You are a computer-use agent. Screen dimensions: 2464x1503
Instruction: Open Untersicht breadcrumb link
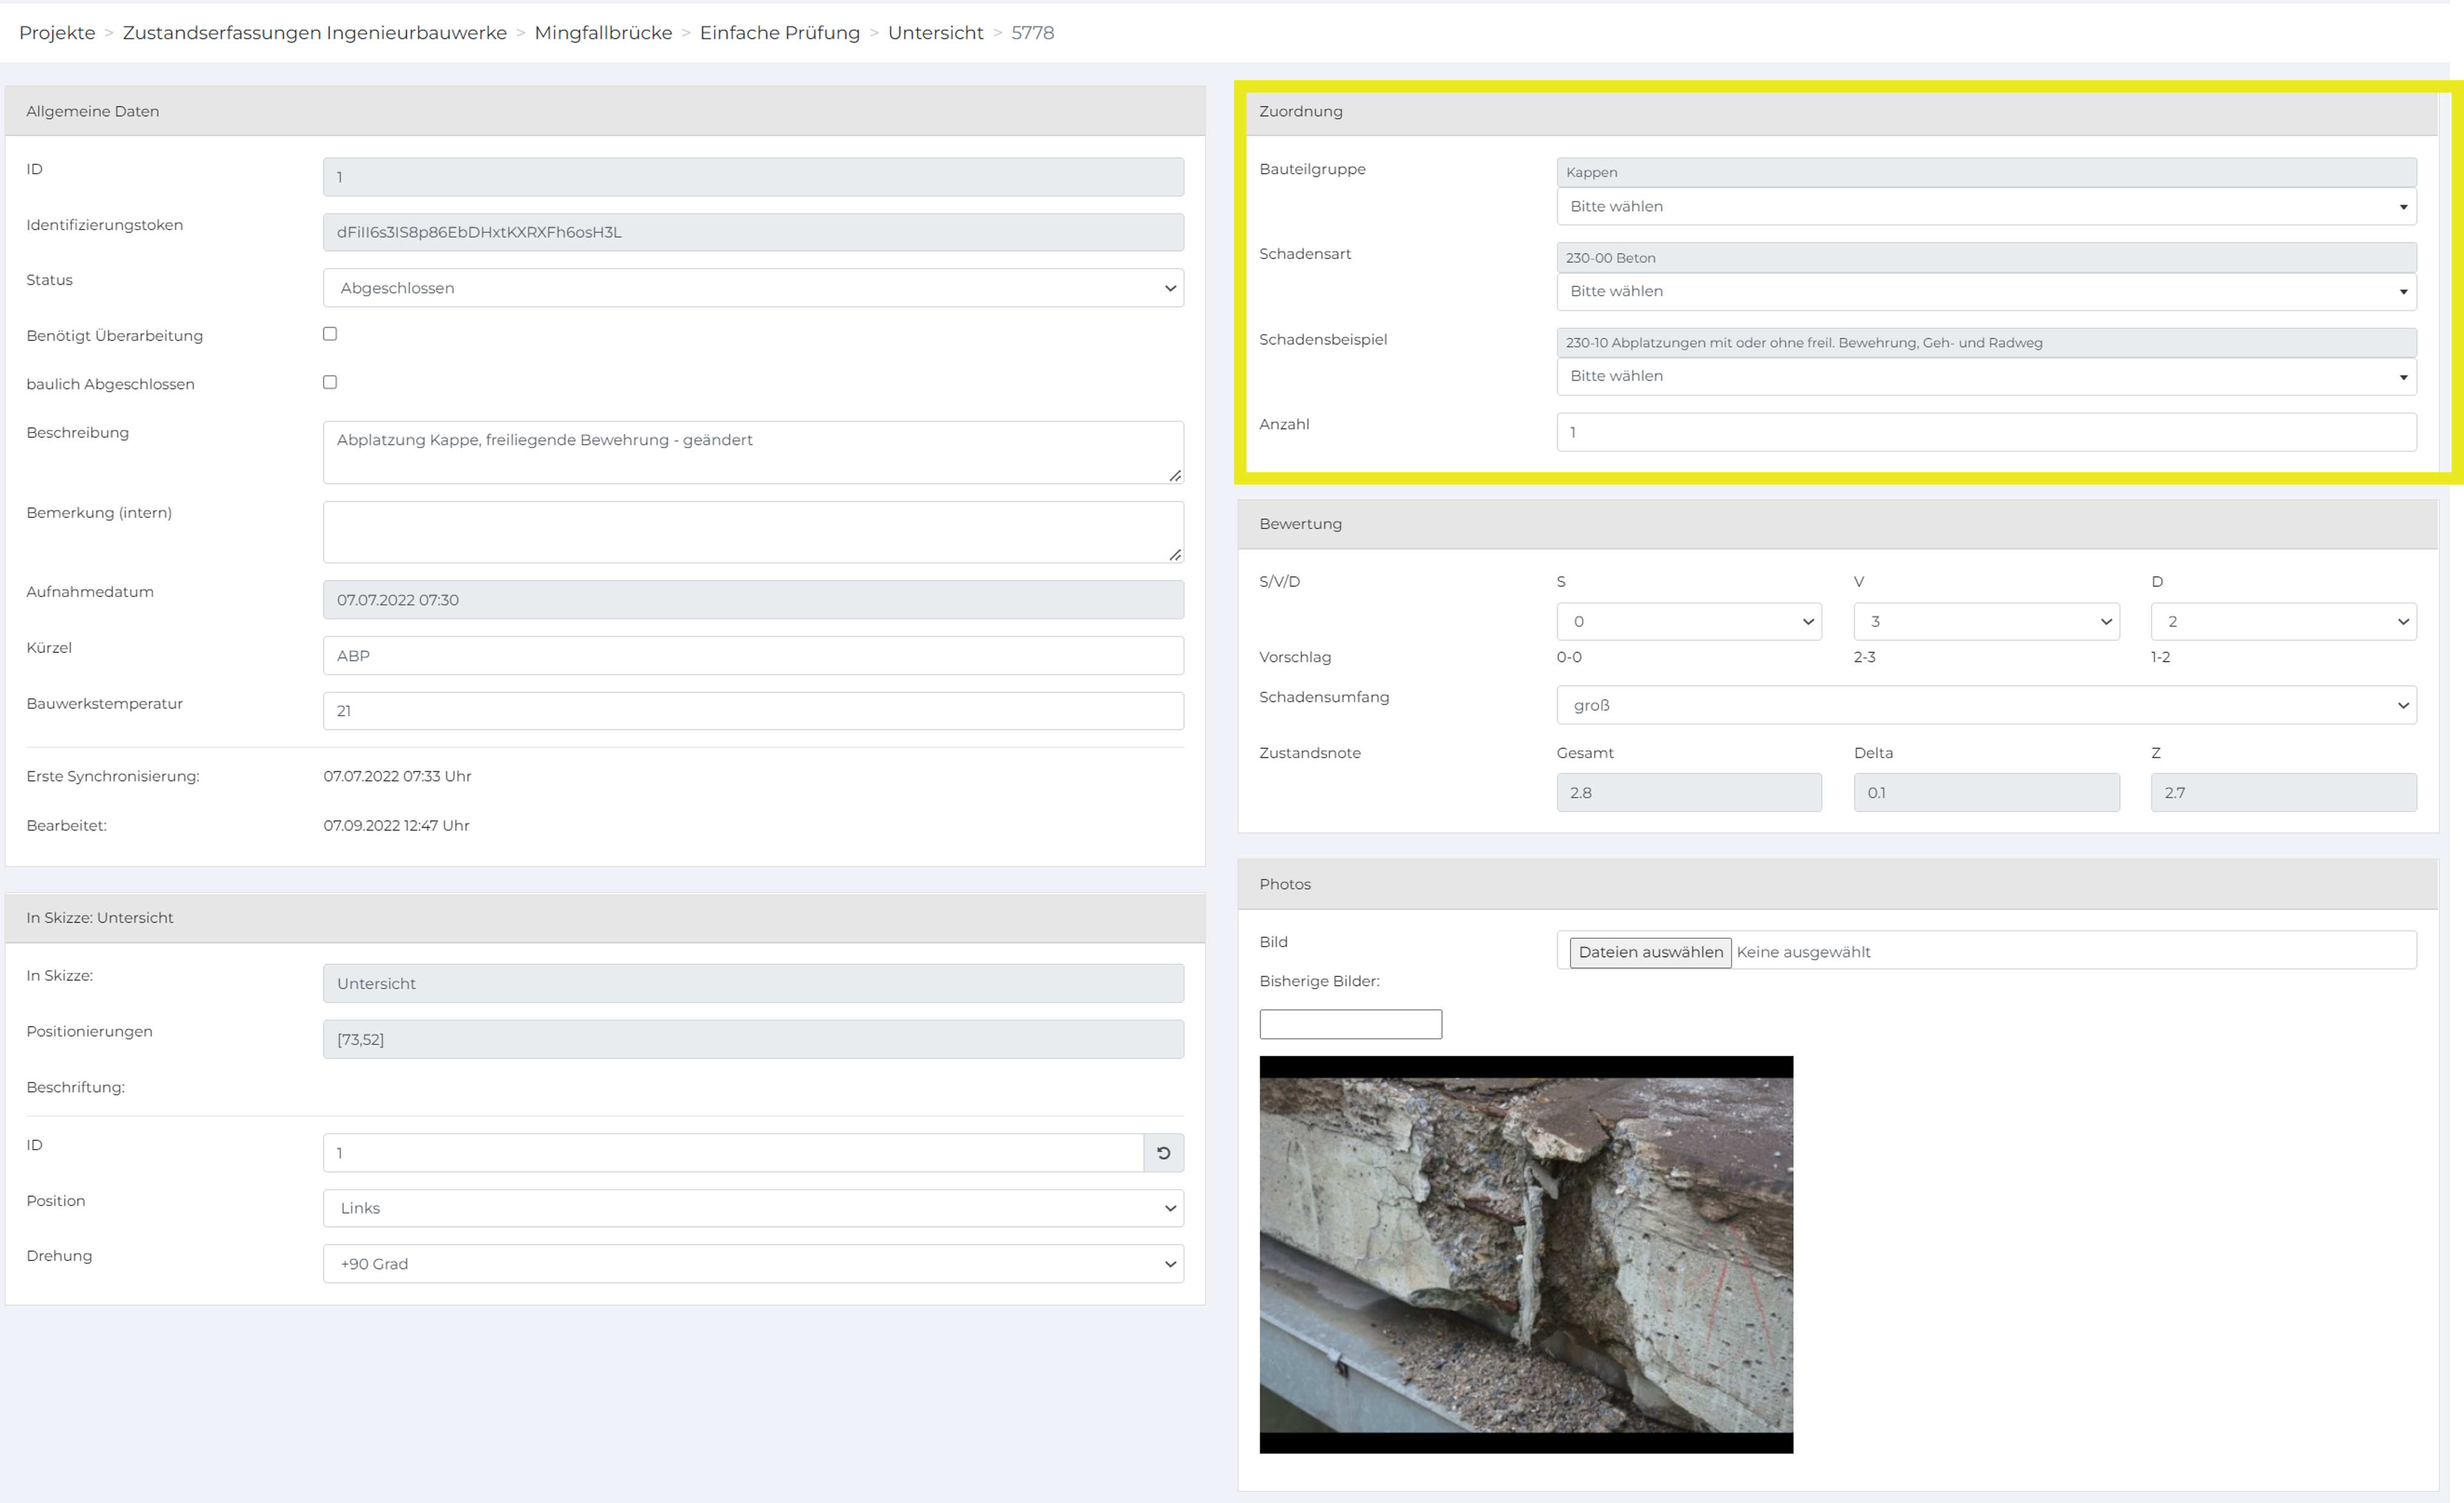pyautogui.click(x=936, y=33)
